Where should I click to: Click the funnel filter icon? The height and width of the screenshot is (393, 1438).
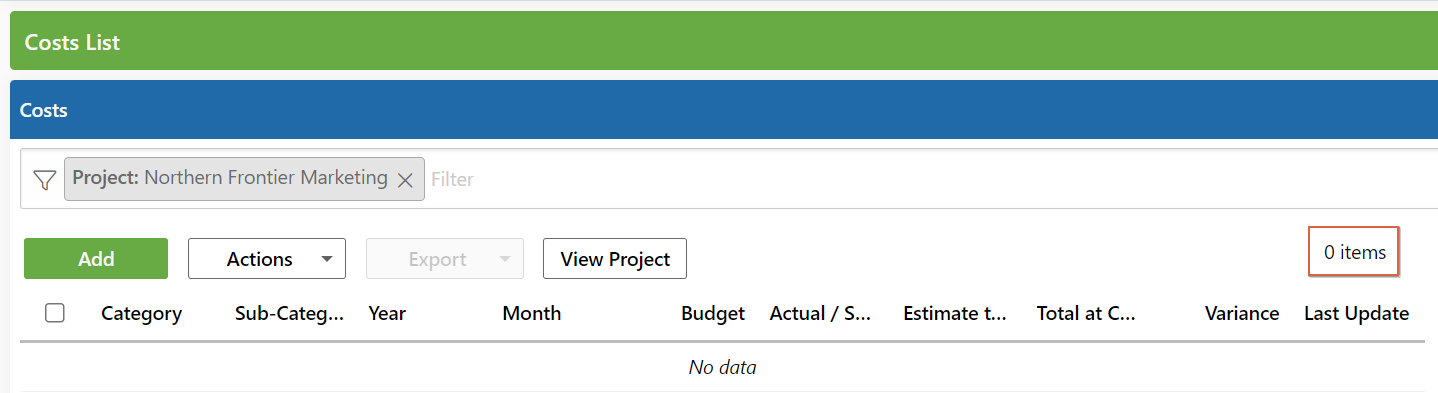coord(44,180)
